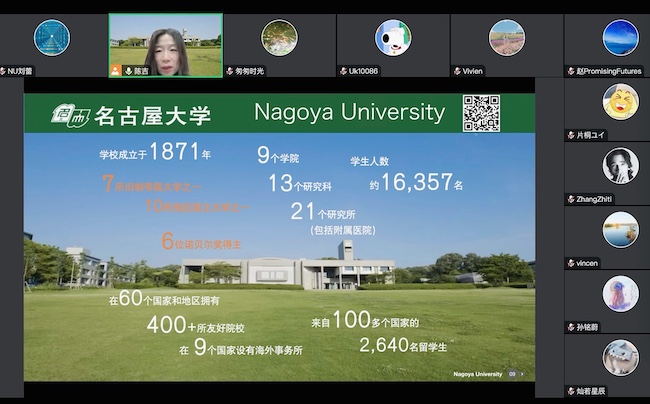This screenshot has width=650, height=404.
Task: Select 赵PromisingFutures' blue sky avatar
Action: [x=621, y=38]
